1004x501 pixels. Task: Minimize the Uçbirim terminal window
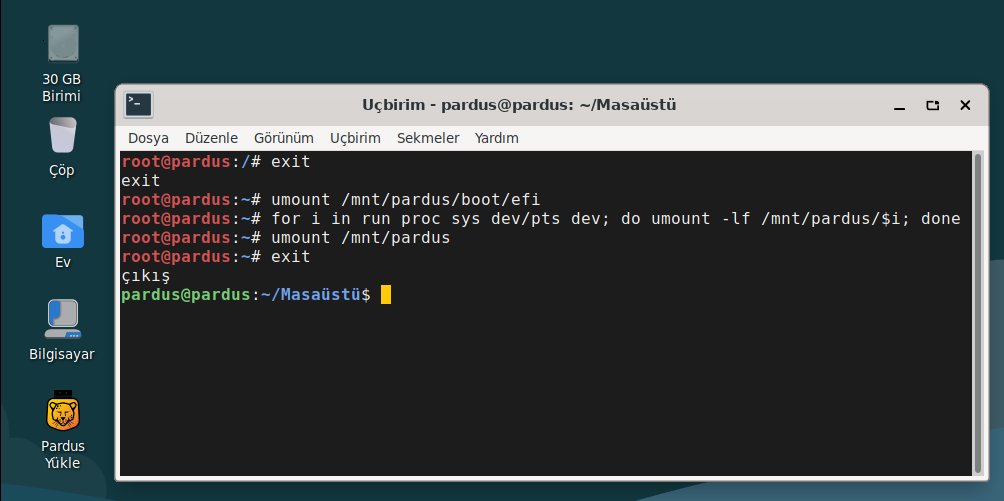pos(900,106)
